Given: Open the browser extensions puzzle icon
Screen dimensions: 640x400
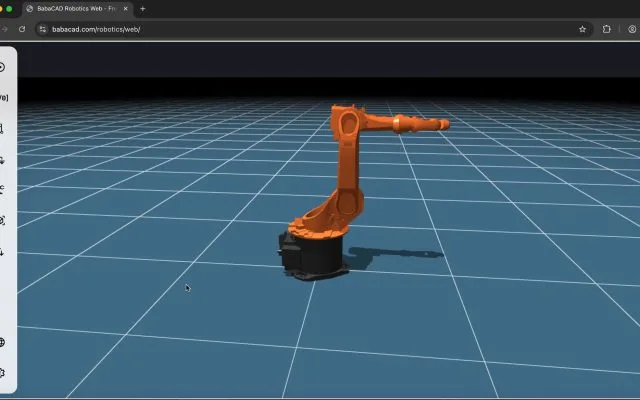Looking at the screenshot, I should [607, 29].
